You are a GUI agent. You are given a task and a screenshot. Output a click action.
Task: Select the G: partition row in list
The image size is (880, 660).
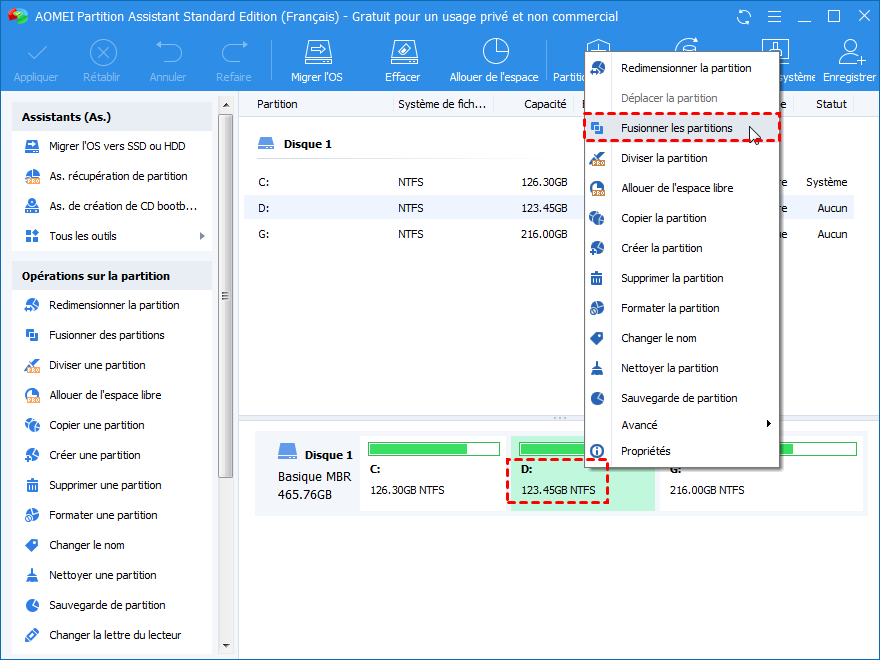412,234
